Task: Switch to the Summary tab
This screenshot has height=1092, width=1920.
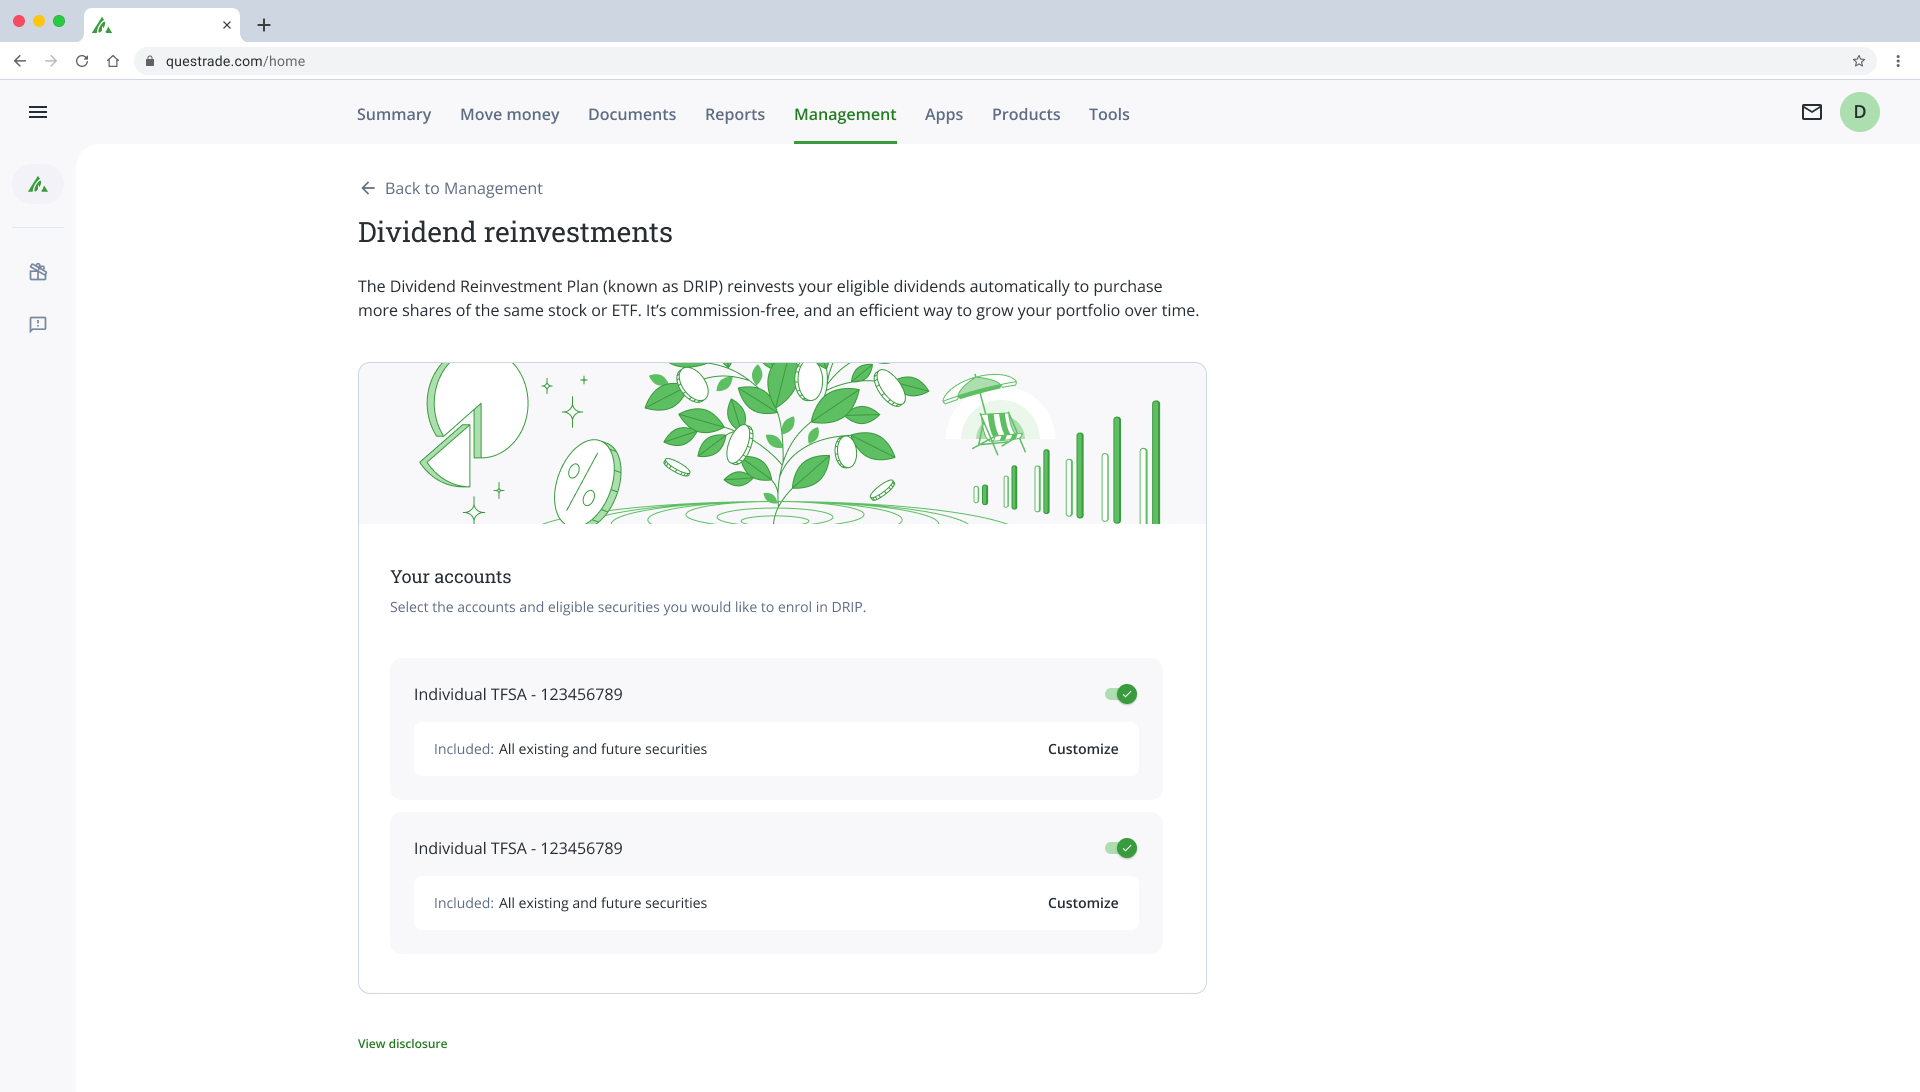Action: pos(394,114)
